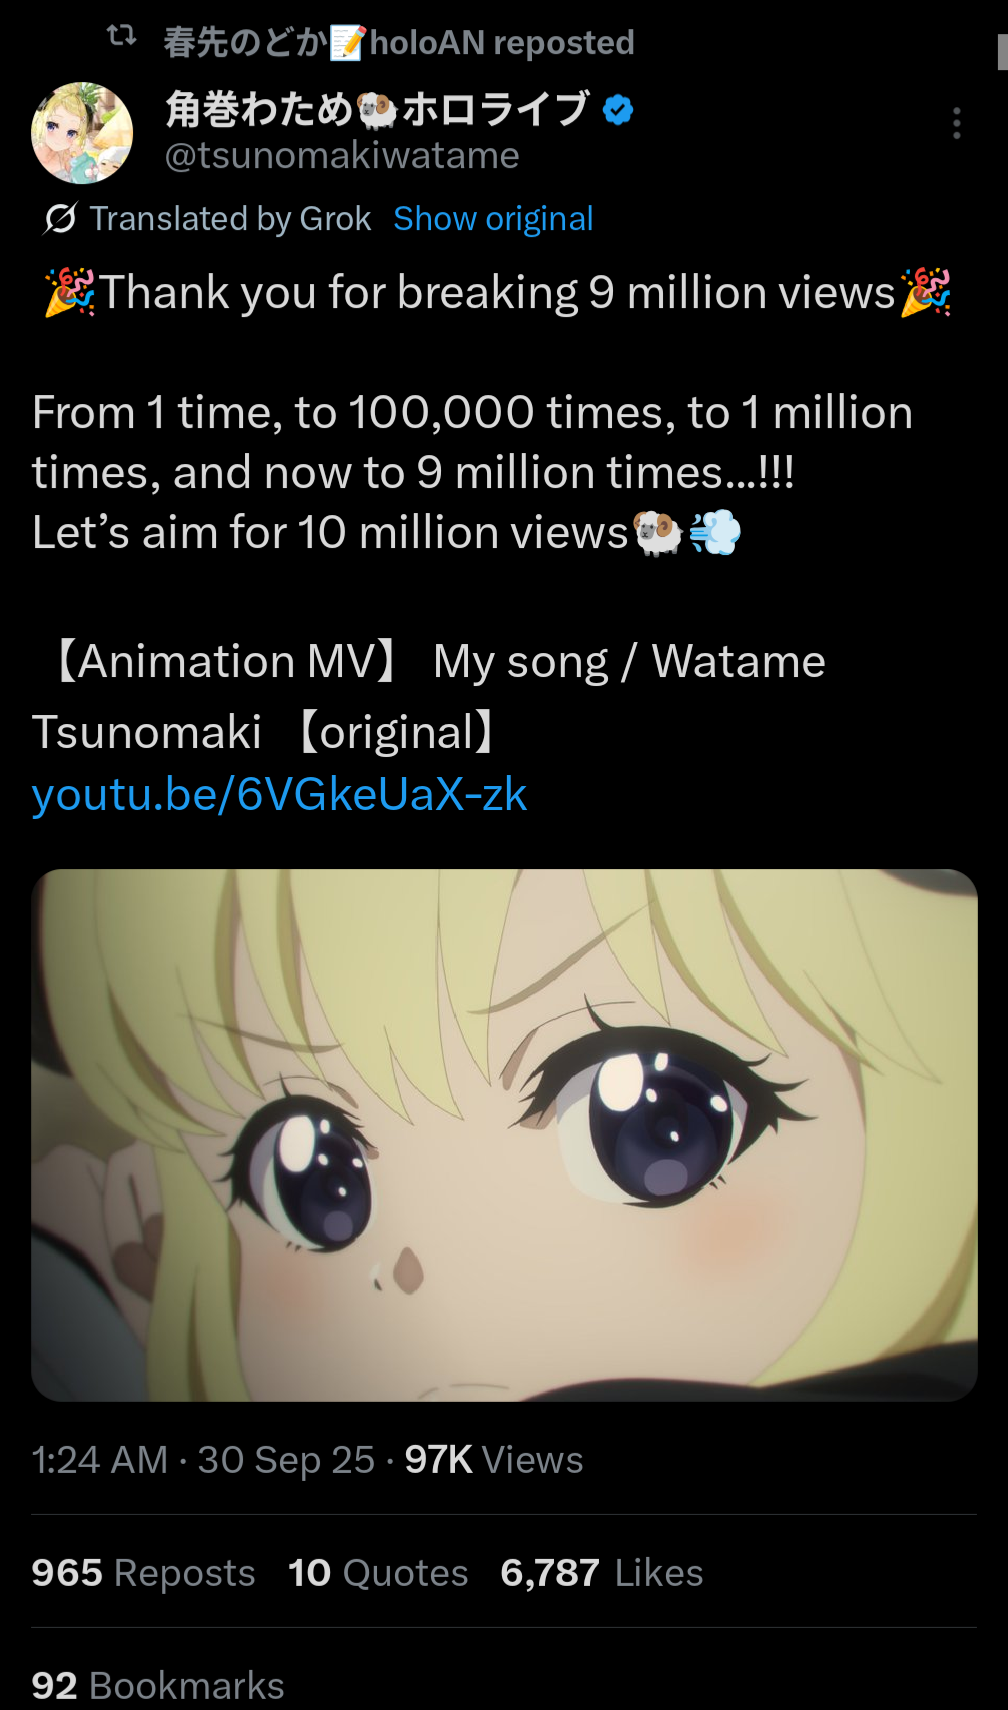Tap the 1:24 AM 30 Sep 25 timestamp
The width and height of the screenshot is (1008, 1710).
(203, 1460)
